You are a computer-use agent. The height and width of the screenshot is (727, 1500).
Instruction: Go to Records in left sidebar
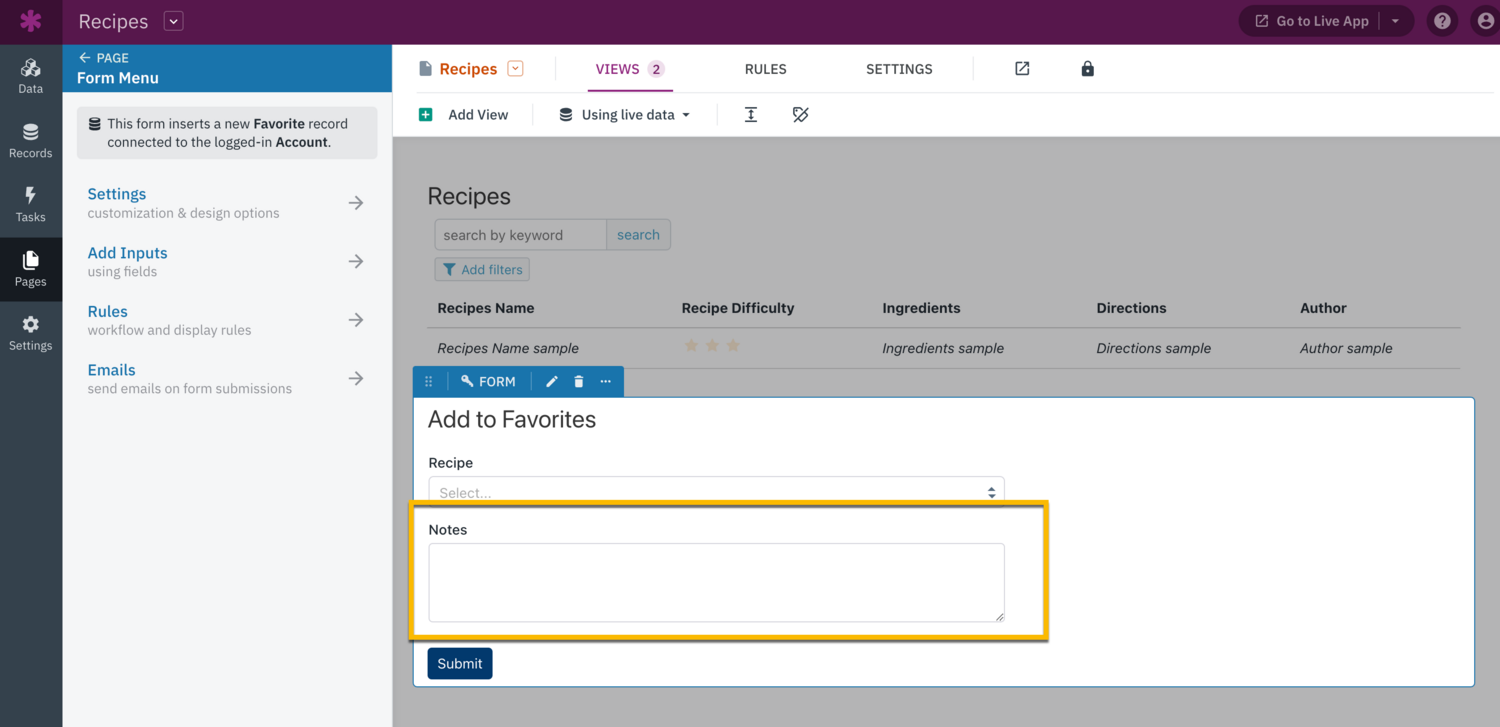click(30, 141)
